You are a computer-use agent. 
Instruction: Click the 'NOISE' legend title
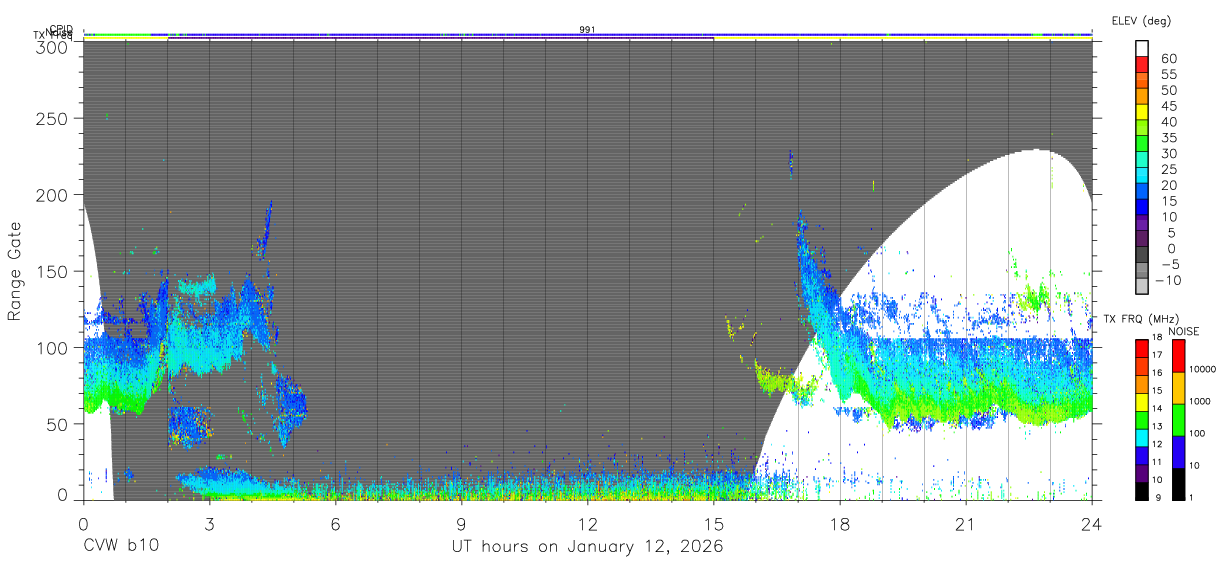click(1184, 331)
